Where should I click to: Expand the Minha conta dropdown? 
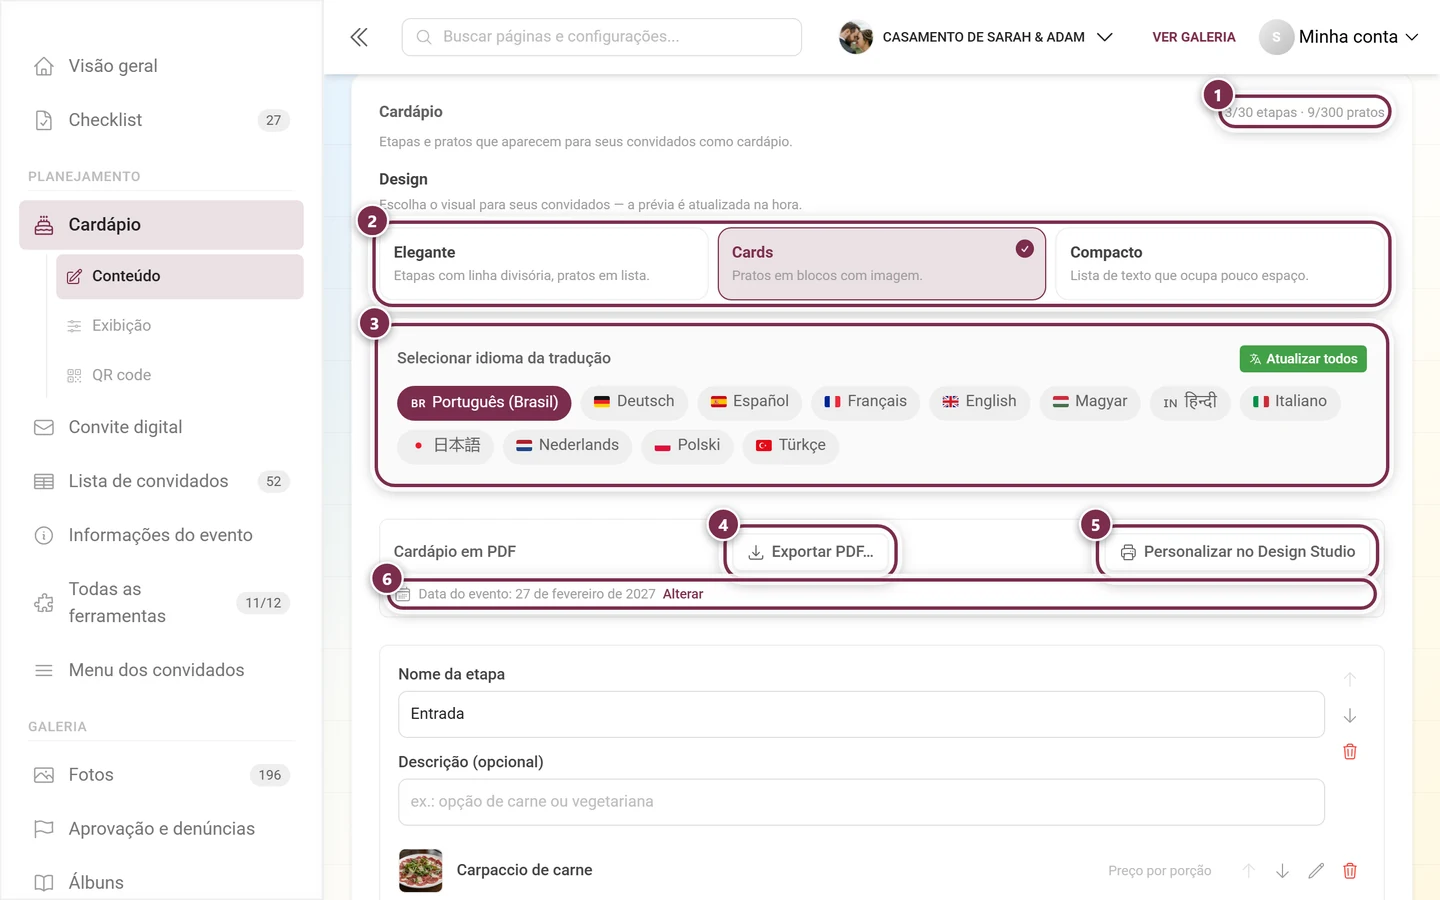[1339, 37]
